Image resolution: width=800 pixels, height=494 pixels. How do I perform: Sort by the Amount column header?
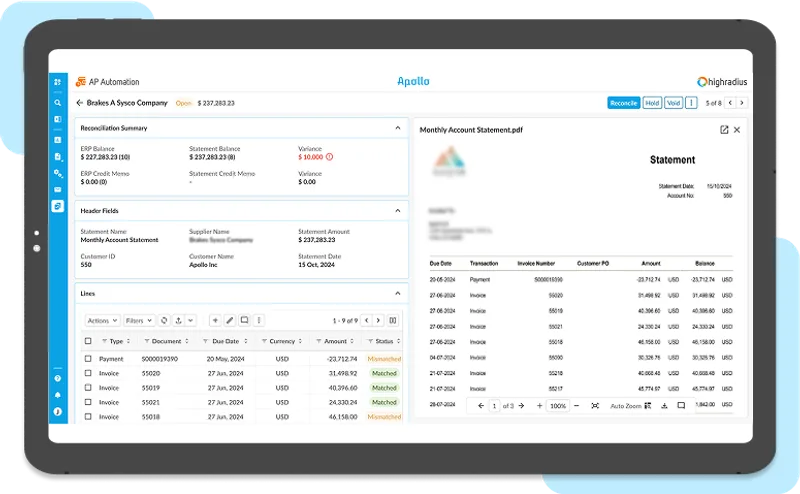click(x=335, y=341)
